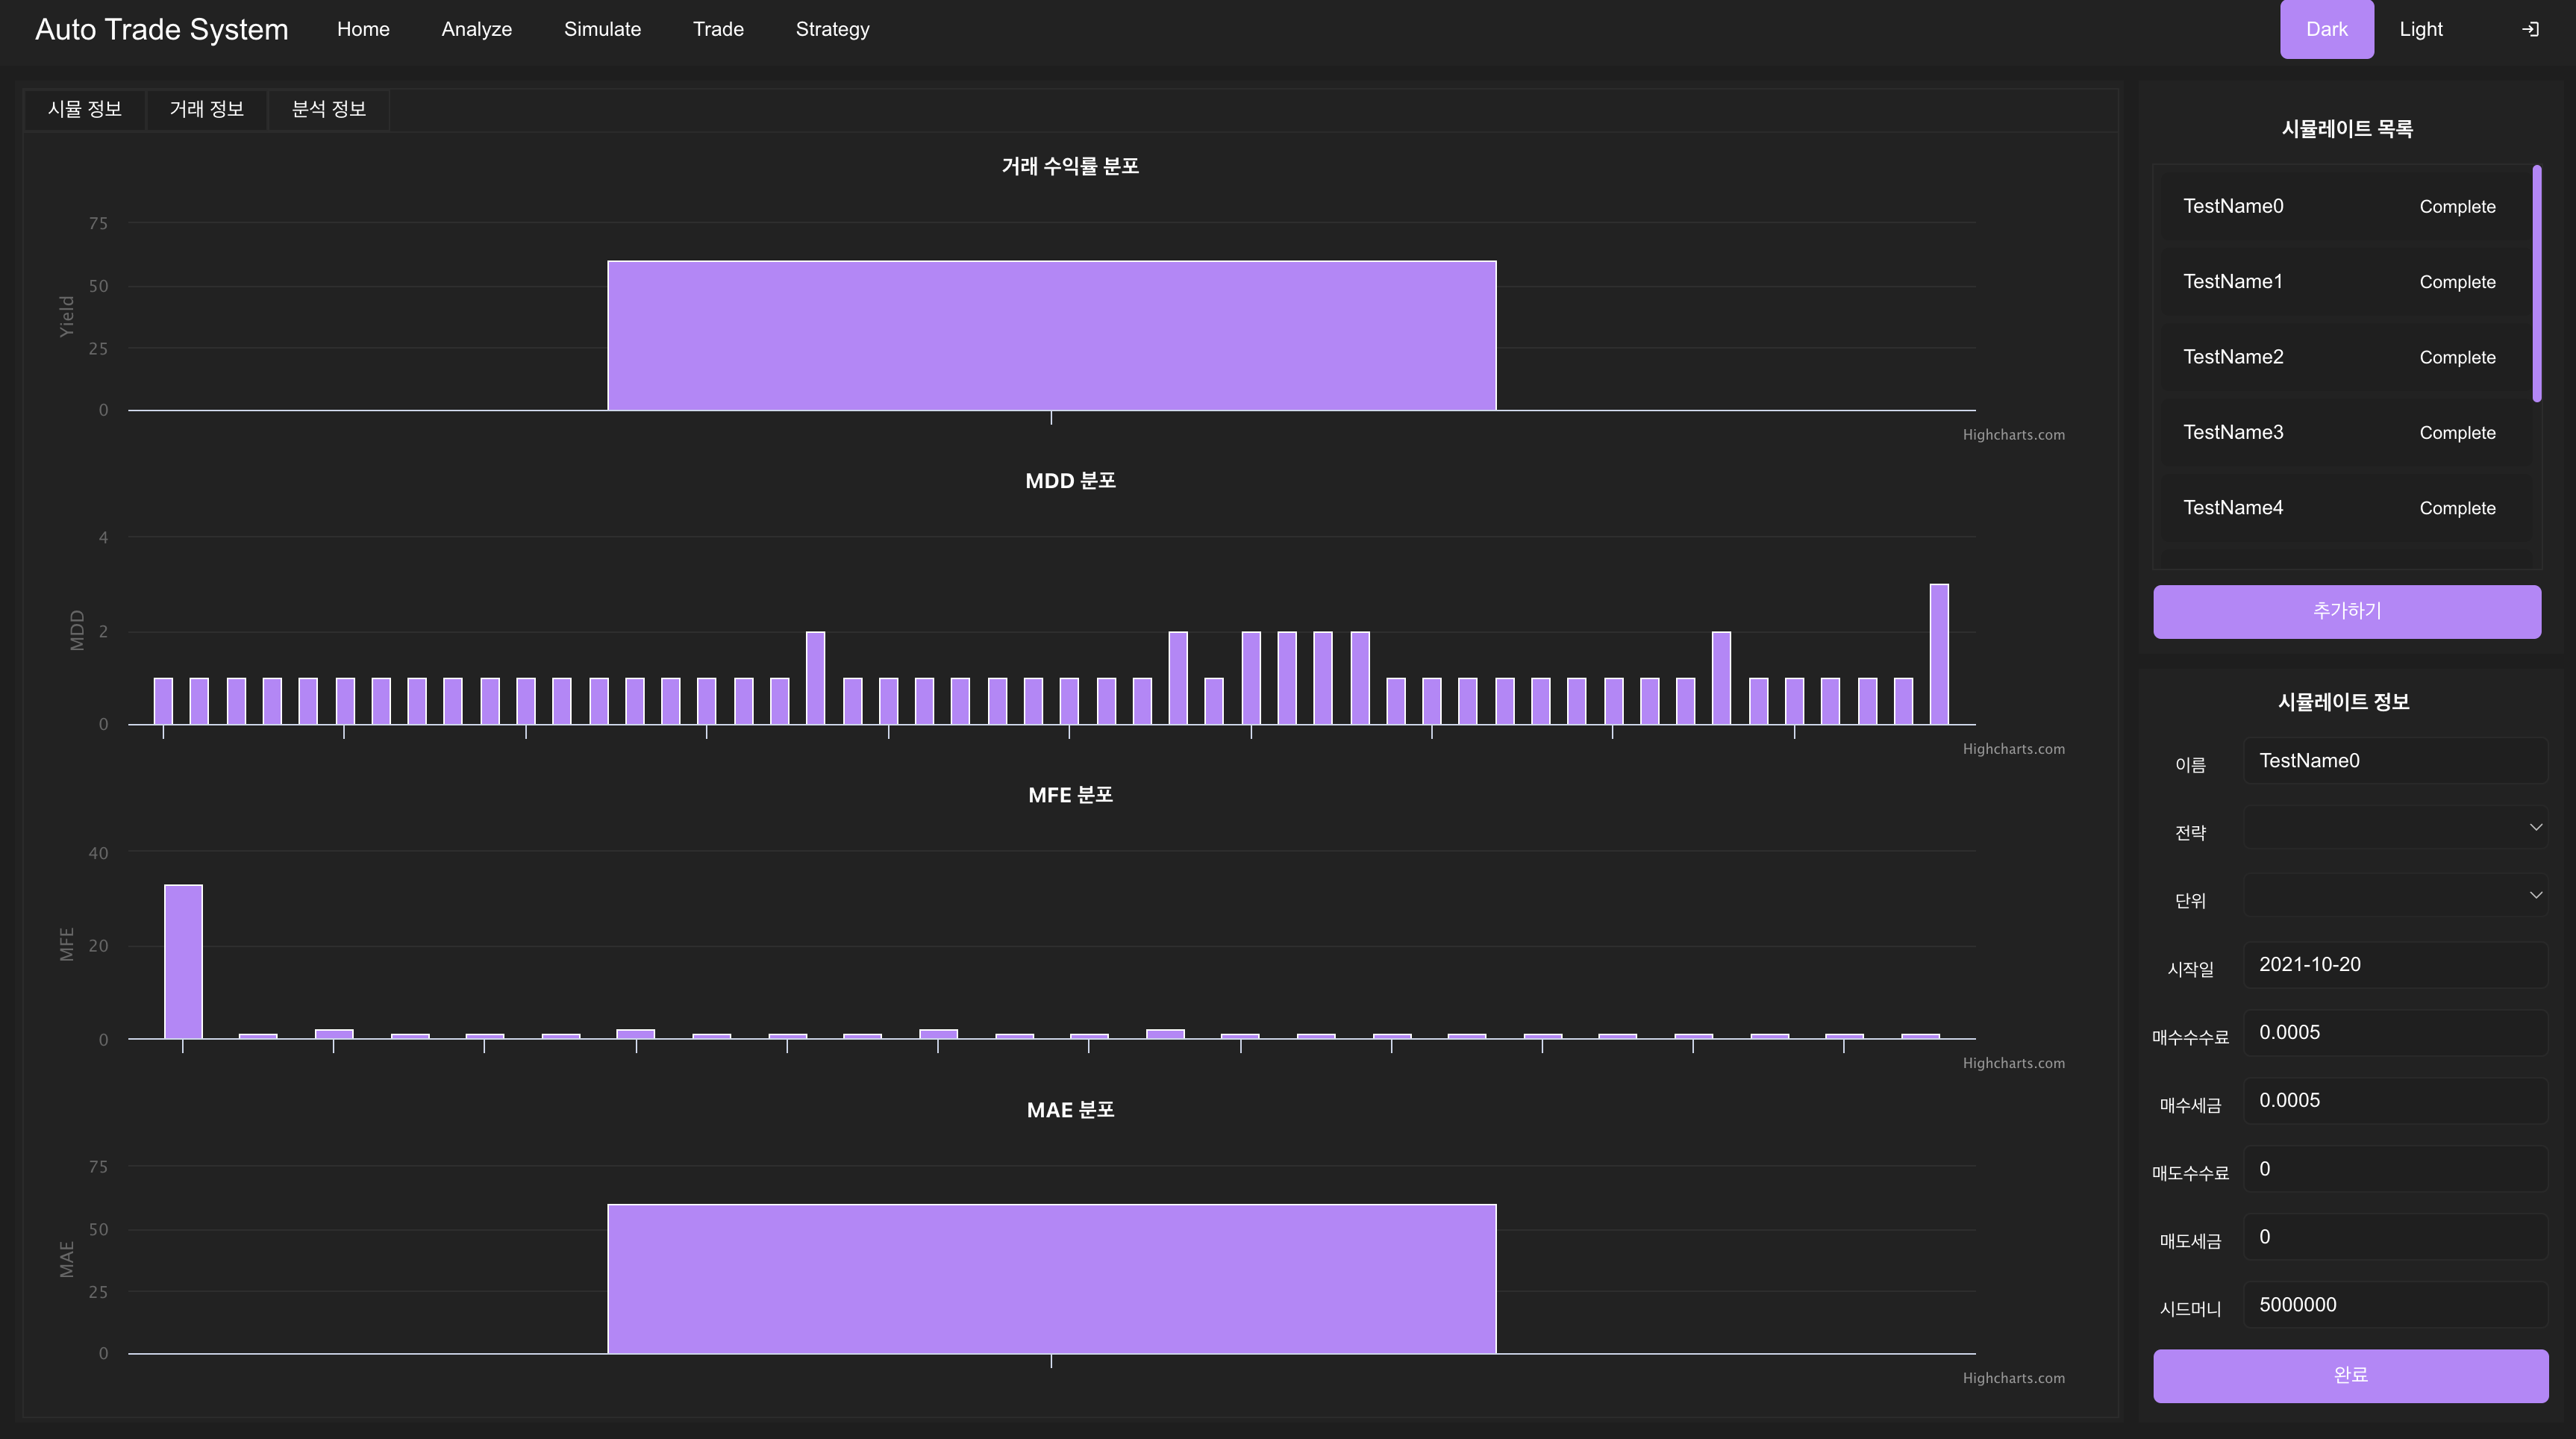Select the 시뮬 정보 tab

[x=85, y=109]
